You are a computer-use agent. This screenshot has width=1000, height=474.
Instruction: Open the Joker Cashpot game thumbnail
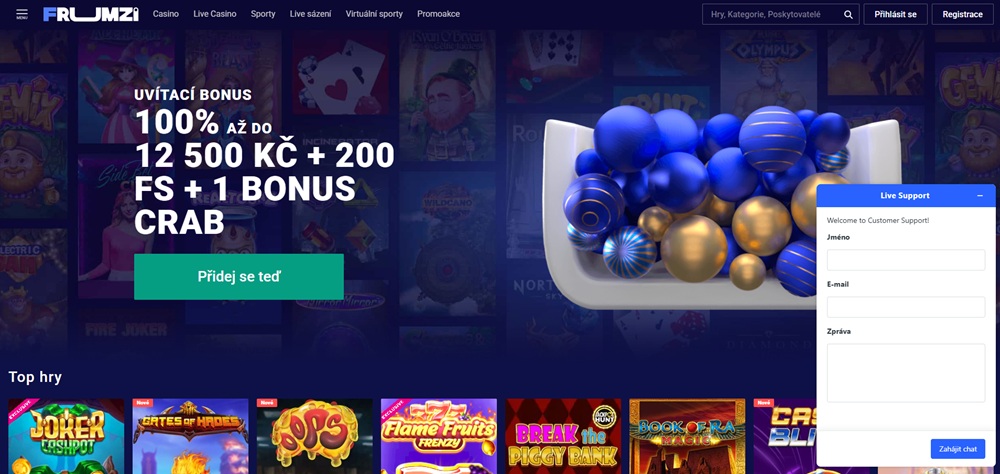tap(66, 436)
